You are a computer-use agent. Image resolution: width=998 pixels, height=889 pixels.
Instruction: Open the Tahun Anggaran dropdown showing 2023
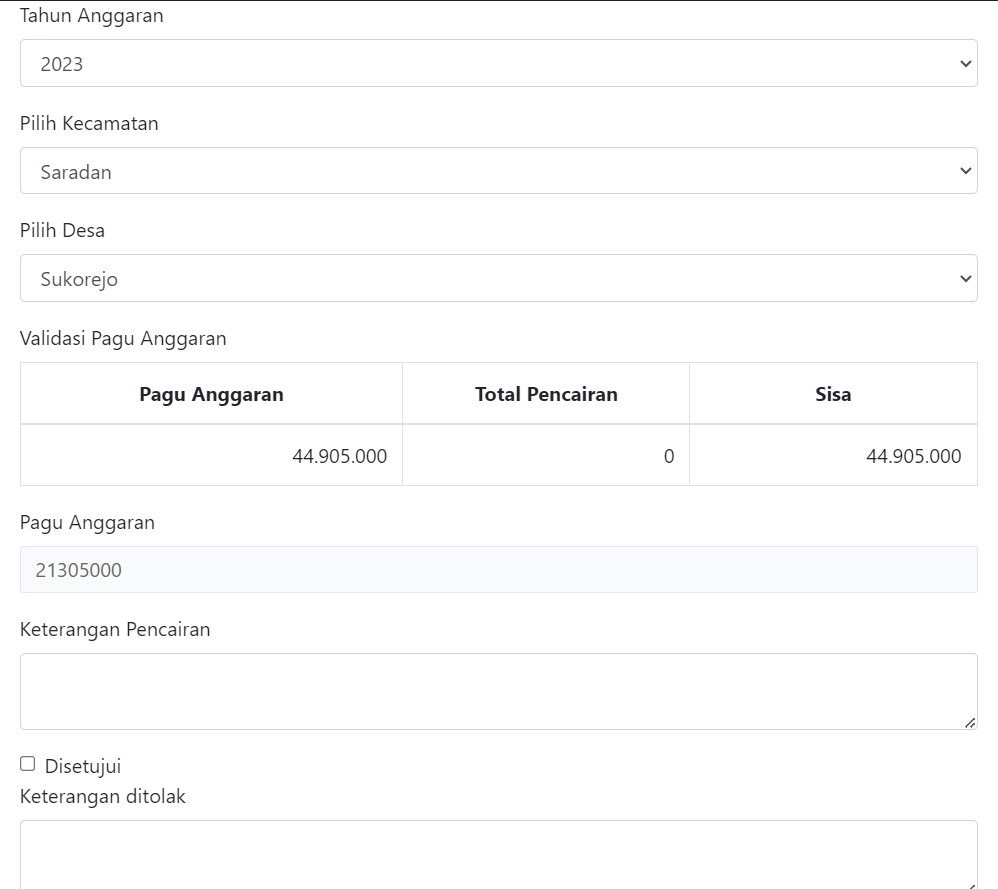(498, 63)
